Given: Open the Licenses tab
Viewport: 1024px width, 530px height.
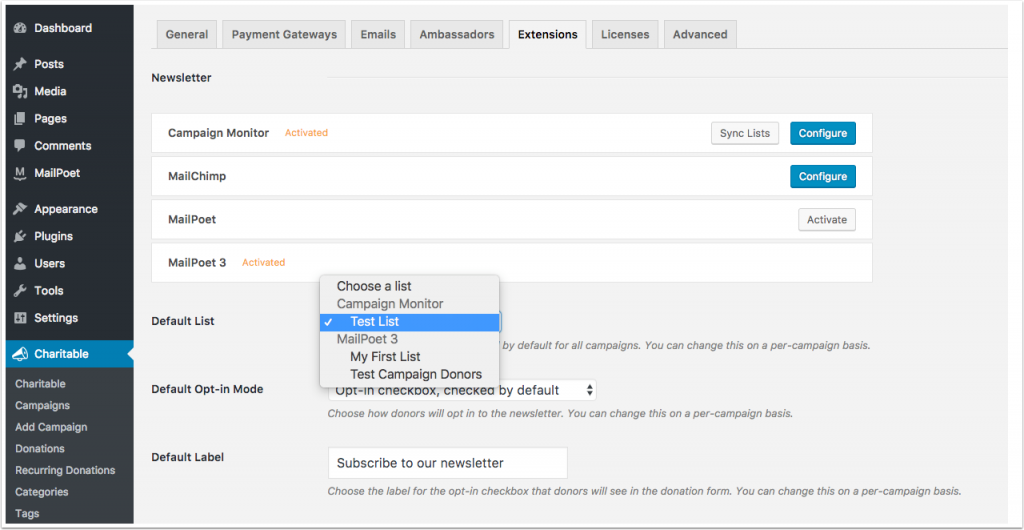Looking at the screenshot, I should 625,35.
